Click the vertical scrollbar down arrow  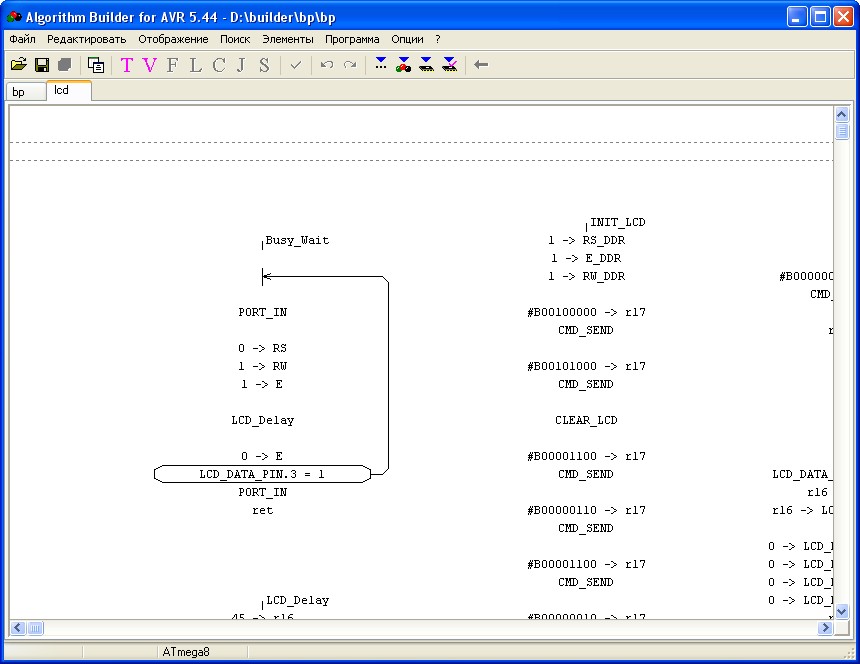point(842,611)
